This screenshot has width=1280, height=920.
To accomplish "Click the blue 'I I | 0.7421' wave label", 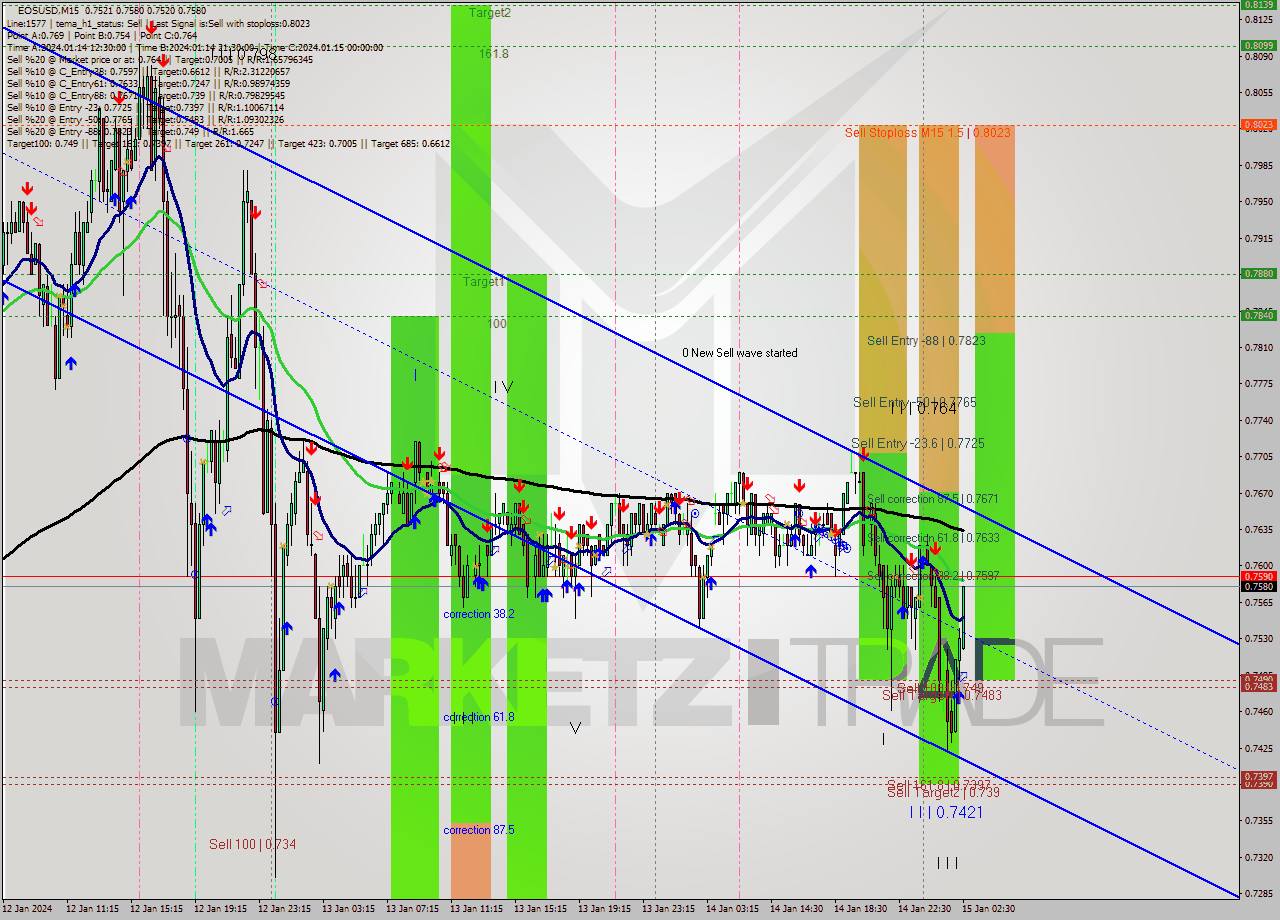I will coord(946,813).
